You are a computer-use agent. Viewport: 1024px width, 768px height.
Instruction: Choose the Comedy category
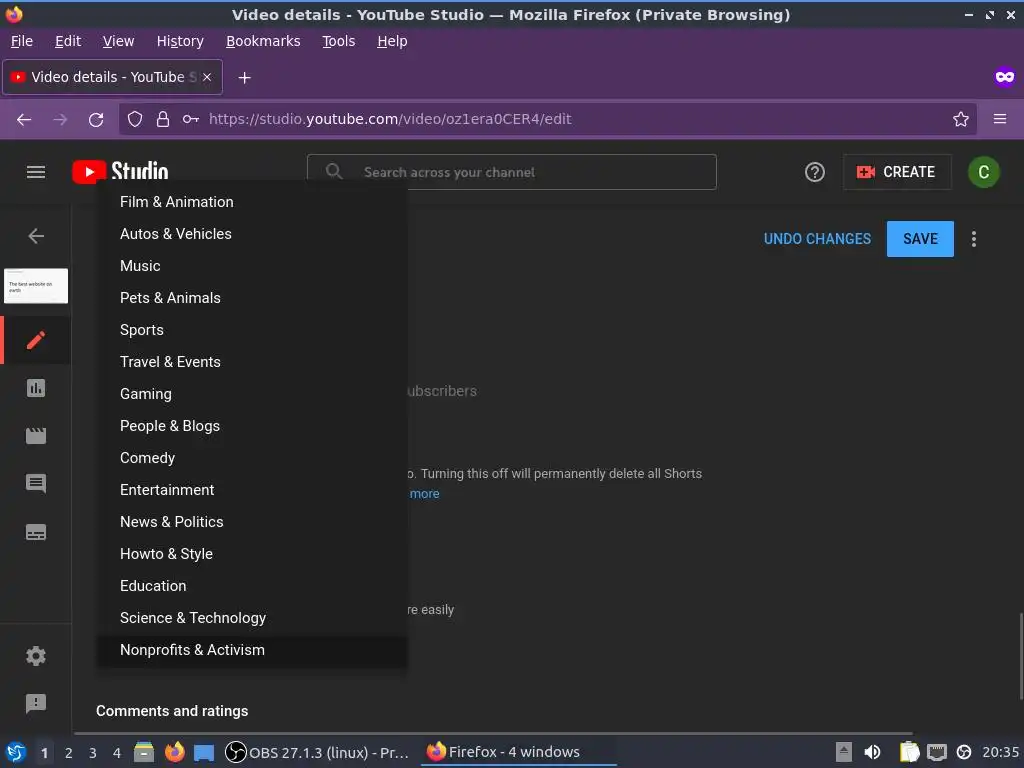tap(252, 458)
